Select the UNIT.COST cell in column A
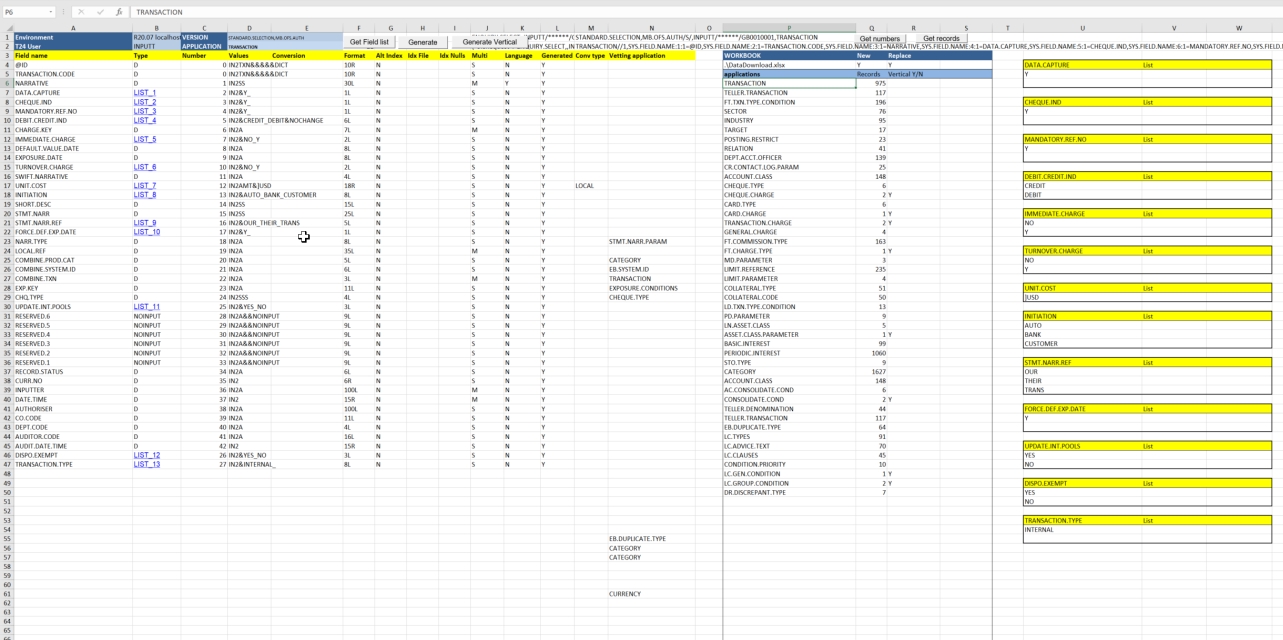Image resolution: width=1283 pixels, height=640 pixels. click(73, 186)
